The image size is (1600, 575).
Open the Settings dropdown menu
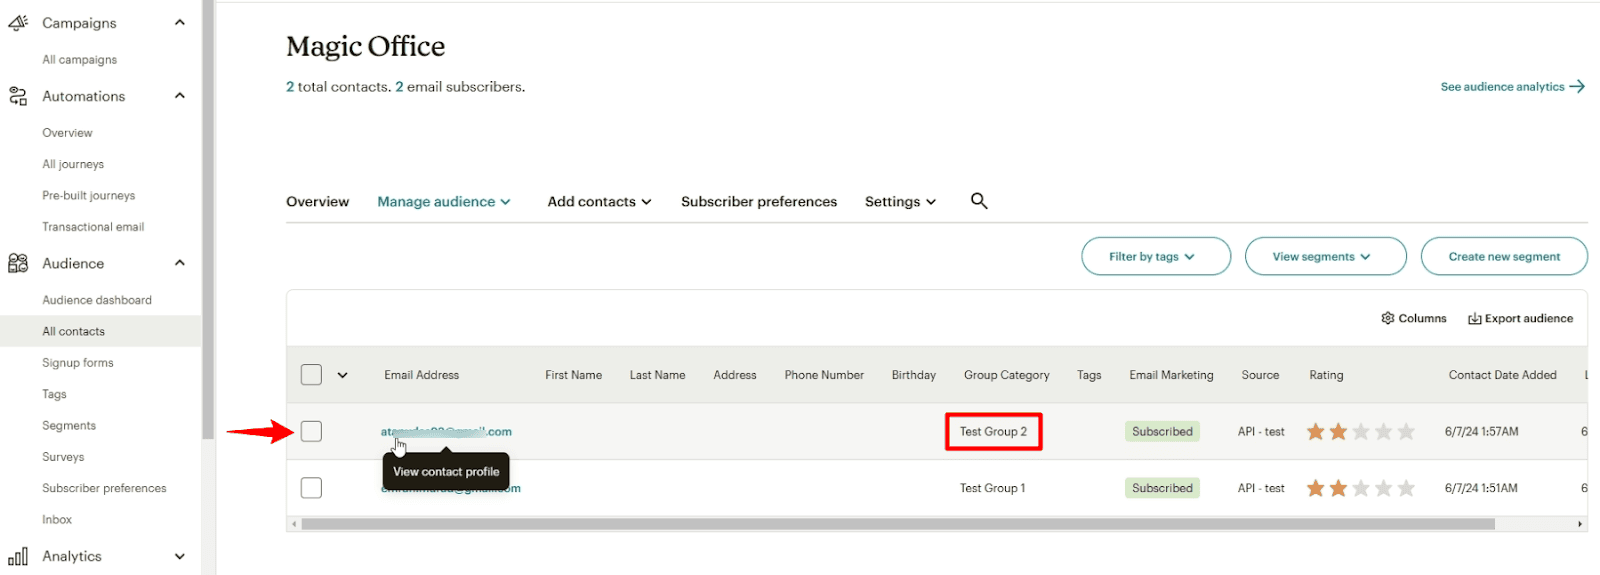pyautogui.click(x=900, y=201)
